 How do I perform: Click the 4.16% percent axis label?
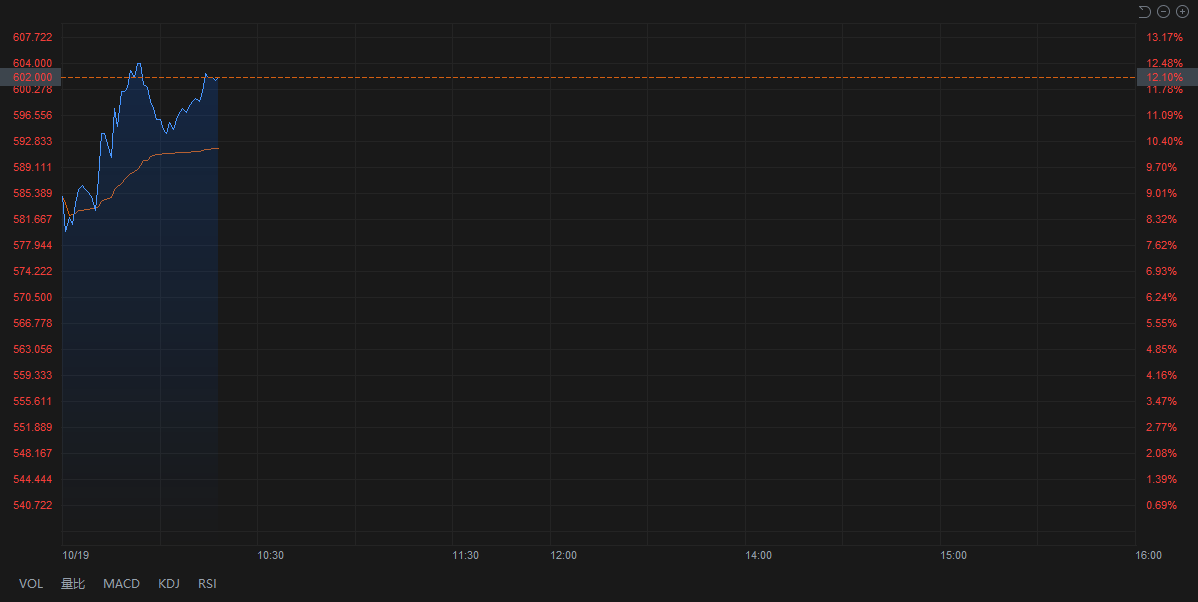1161,375
